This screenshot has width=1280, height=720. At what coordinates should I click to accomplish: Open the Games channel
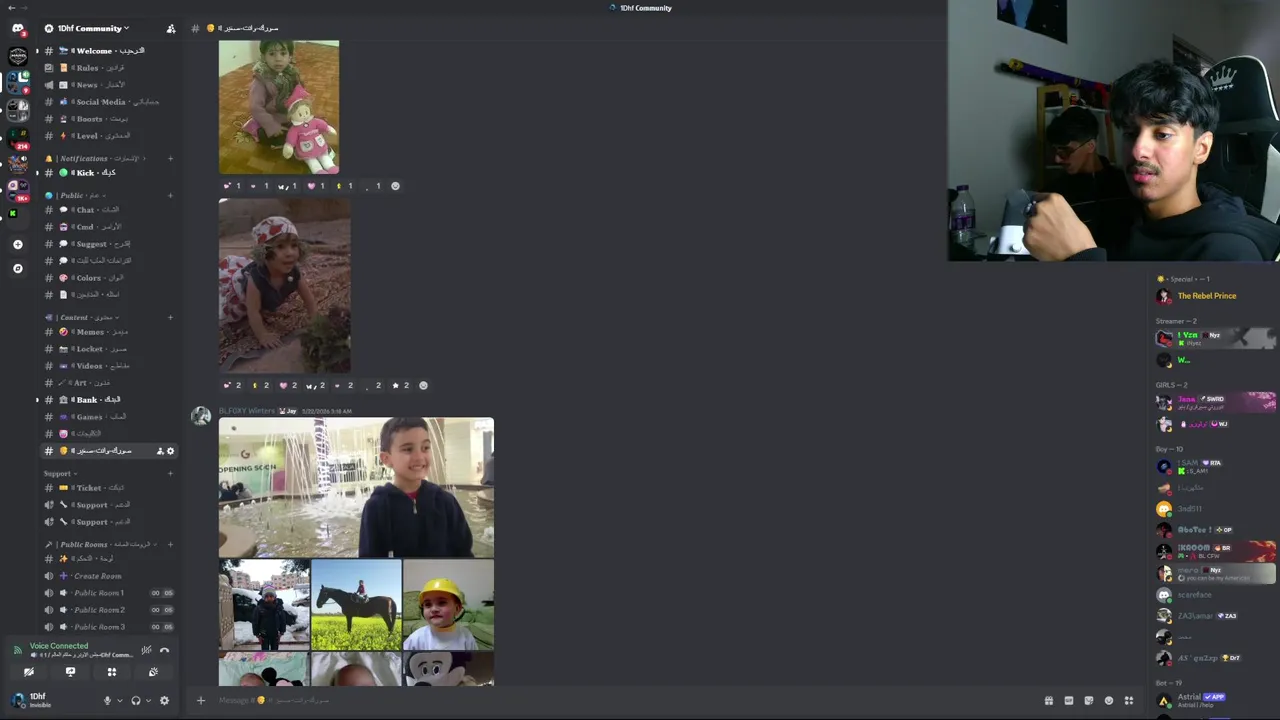[x=109, y=417]
